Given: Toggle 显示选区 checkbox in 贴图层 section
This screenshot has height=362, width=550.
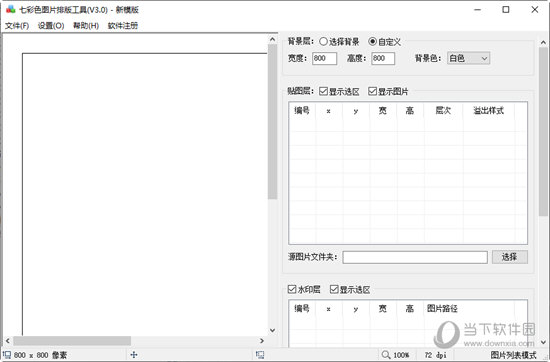Looking at the screenshot, I should tap(323, 92).
